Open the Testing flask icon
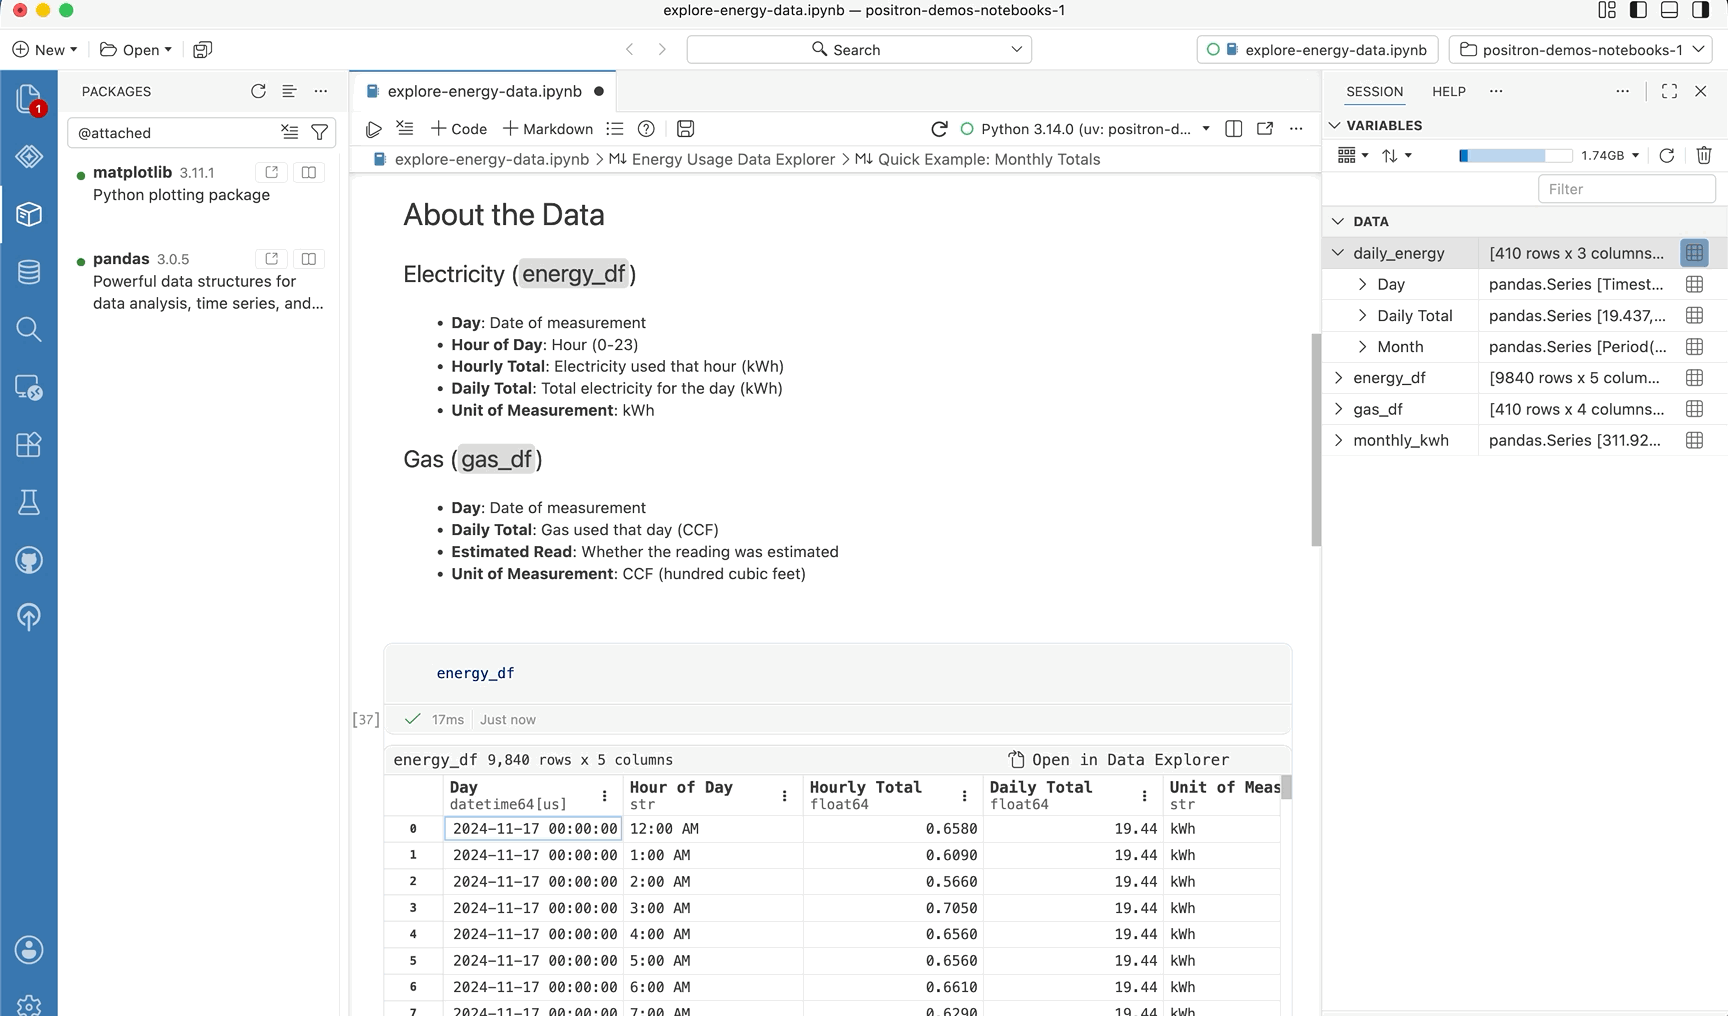1728x1016 pixels. tap(29, 502)
